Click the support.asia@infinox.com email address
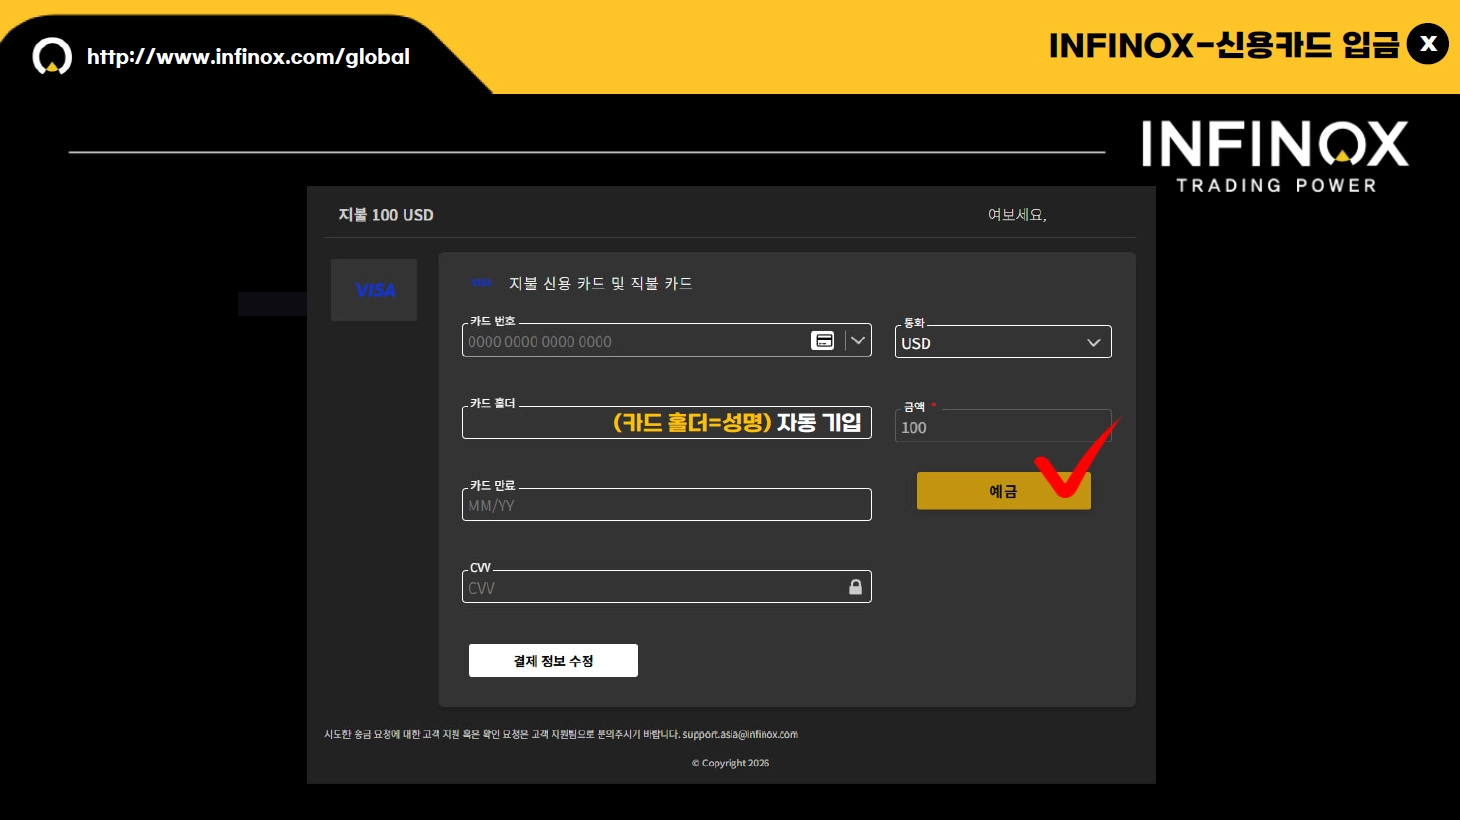This screenshot has height=820, width=1460. (740, 734)
